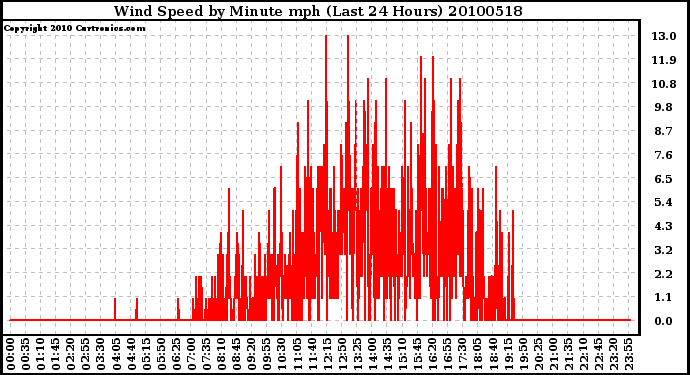Click the 23:55 time label
The height and width of the screenshot is (375, 690).
point(628,355)
